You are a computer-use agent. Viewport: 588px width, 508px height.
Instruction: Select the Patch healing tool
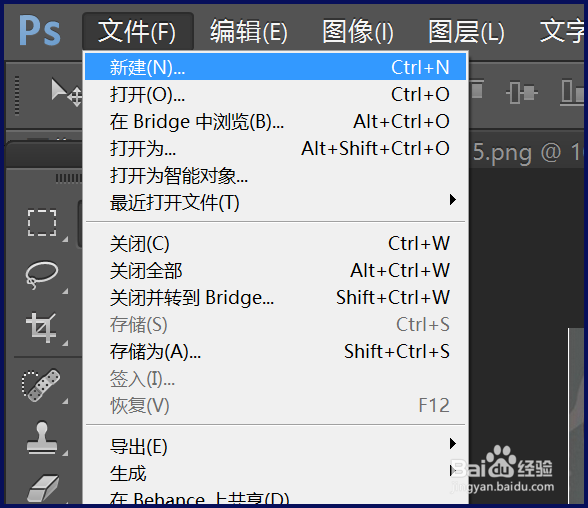click(x=41, y=385)
